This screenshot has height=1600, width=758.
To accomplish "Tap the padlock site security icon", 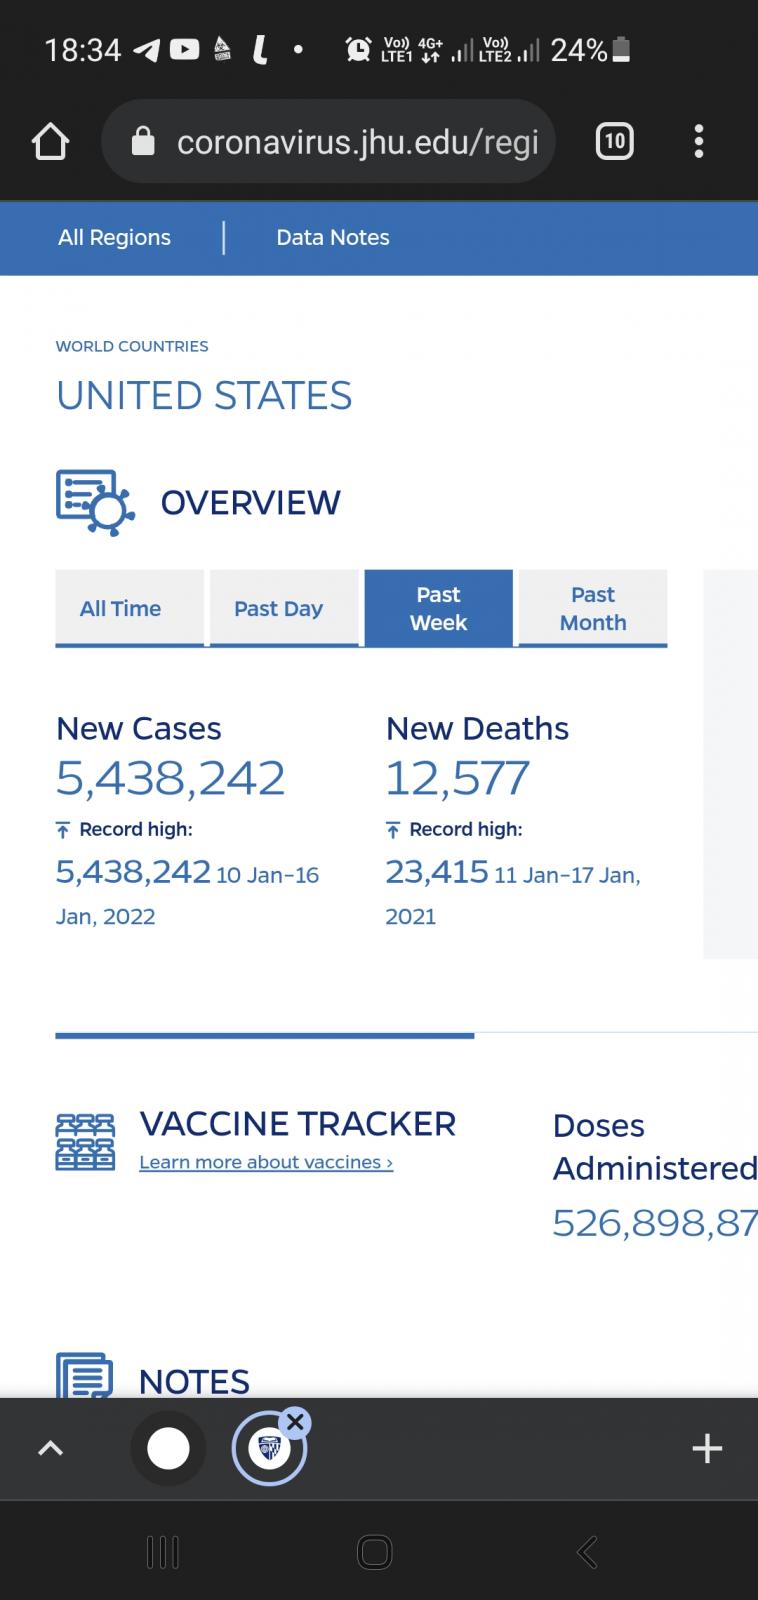I will [144, 142].
